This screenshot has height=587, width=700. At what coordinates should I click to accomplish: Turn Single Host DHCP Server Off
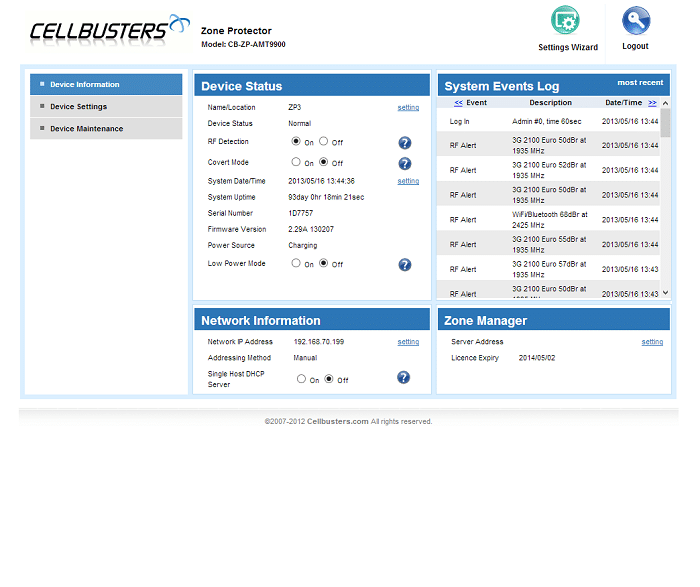(329, 379)
